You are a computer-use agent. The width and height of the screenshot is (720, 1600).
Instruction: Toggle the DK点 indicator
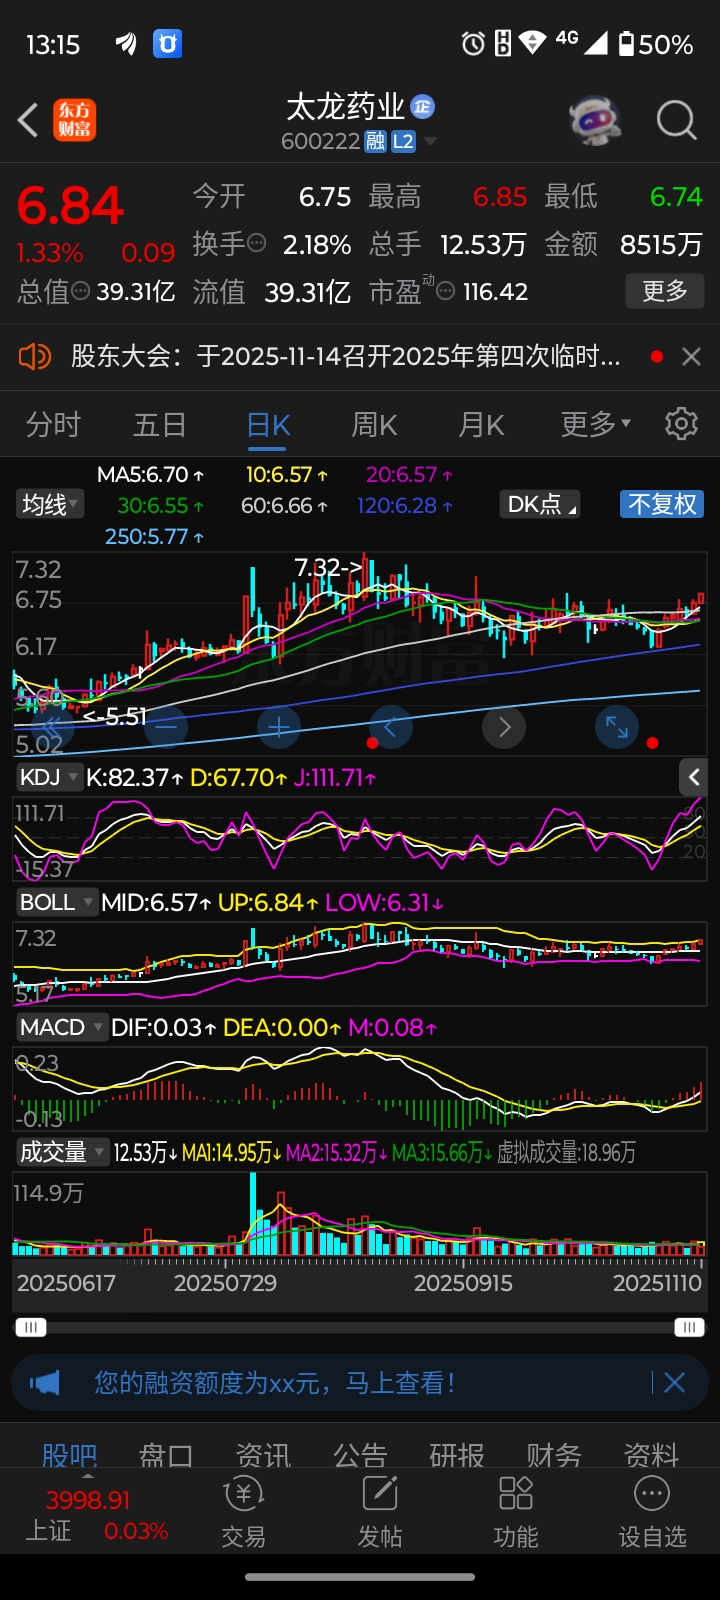click(x=541, y=504)
